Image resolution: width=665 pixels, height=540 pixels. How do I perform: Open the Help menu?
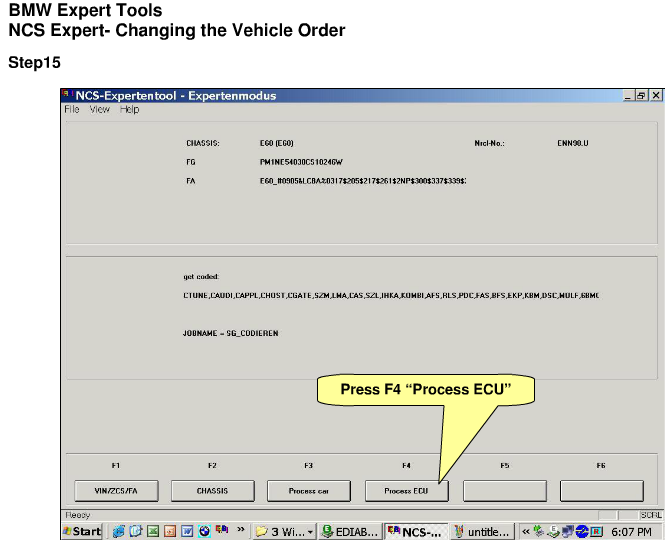(x=129, y=109)
